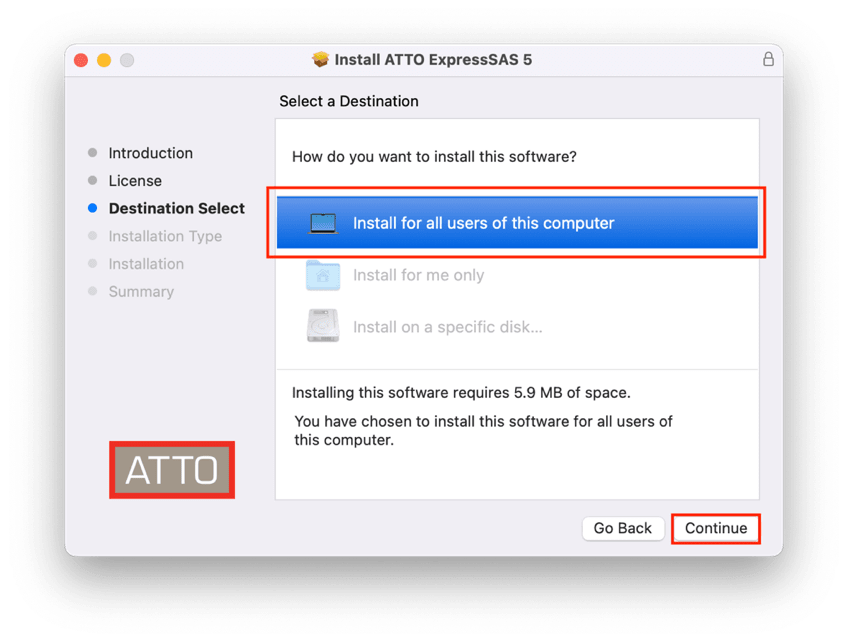Click the lock icon in the title bar
This screenshot has height=642, width=848.
tap(768, 60)
